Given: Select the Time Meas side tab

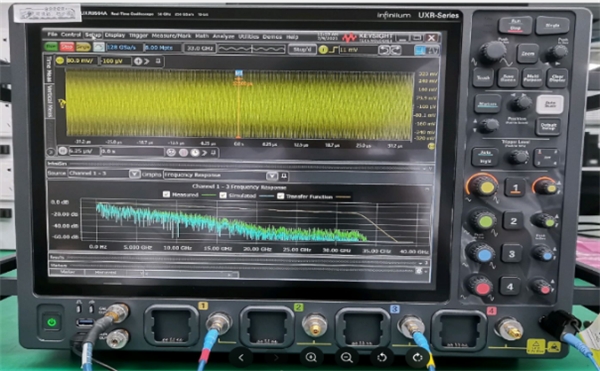Looking at the screenshot, I should point(49,68).
